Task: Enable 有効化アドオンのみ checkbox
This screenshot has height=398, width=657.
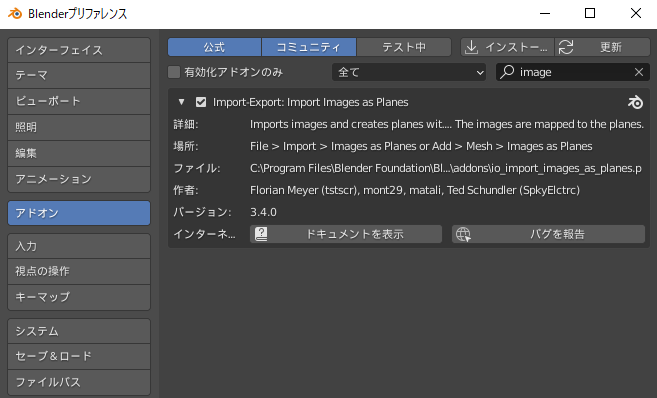Action: 174,72
